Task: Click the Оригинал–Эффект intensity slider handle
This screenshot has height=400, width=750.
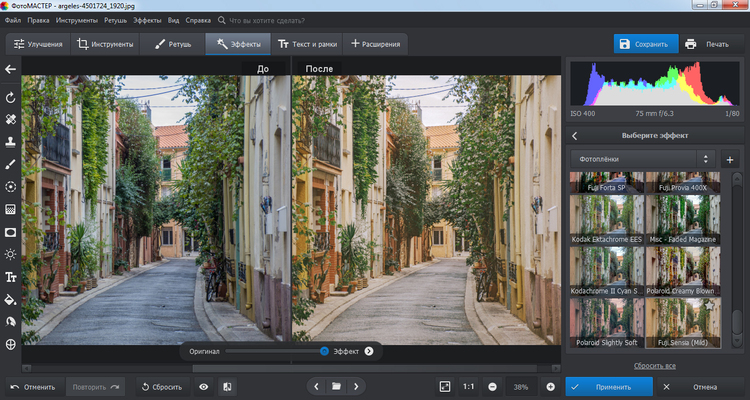Action: [x=324, y=351]
